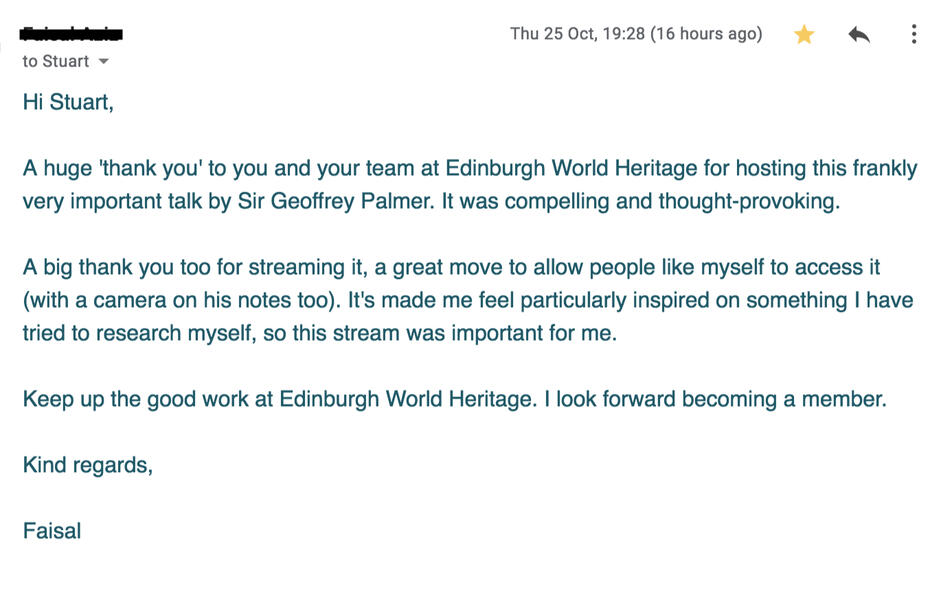The image size is (941, 600).
Task: Click the redacted sender name
Action: pos(72,35)
